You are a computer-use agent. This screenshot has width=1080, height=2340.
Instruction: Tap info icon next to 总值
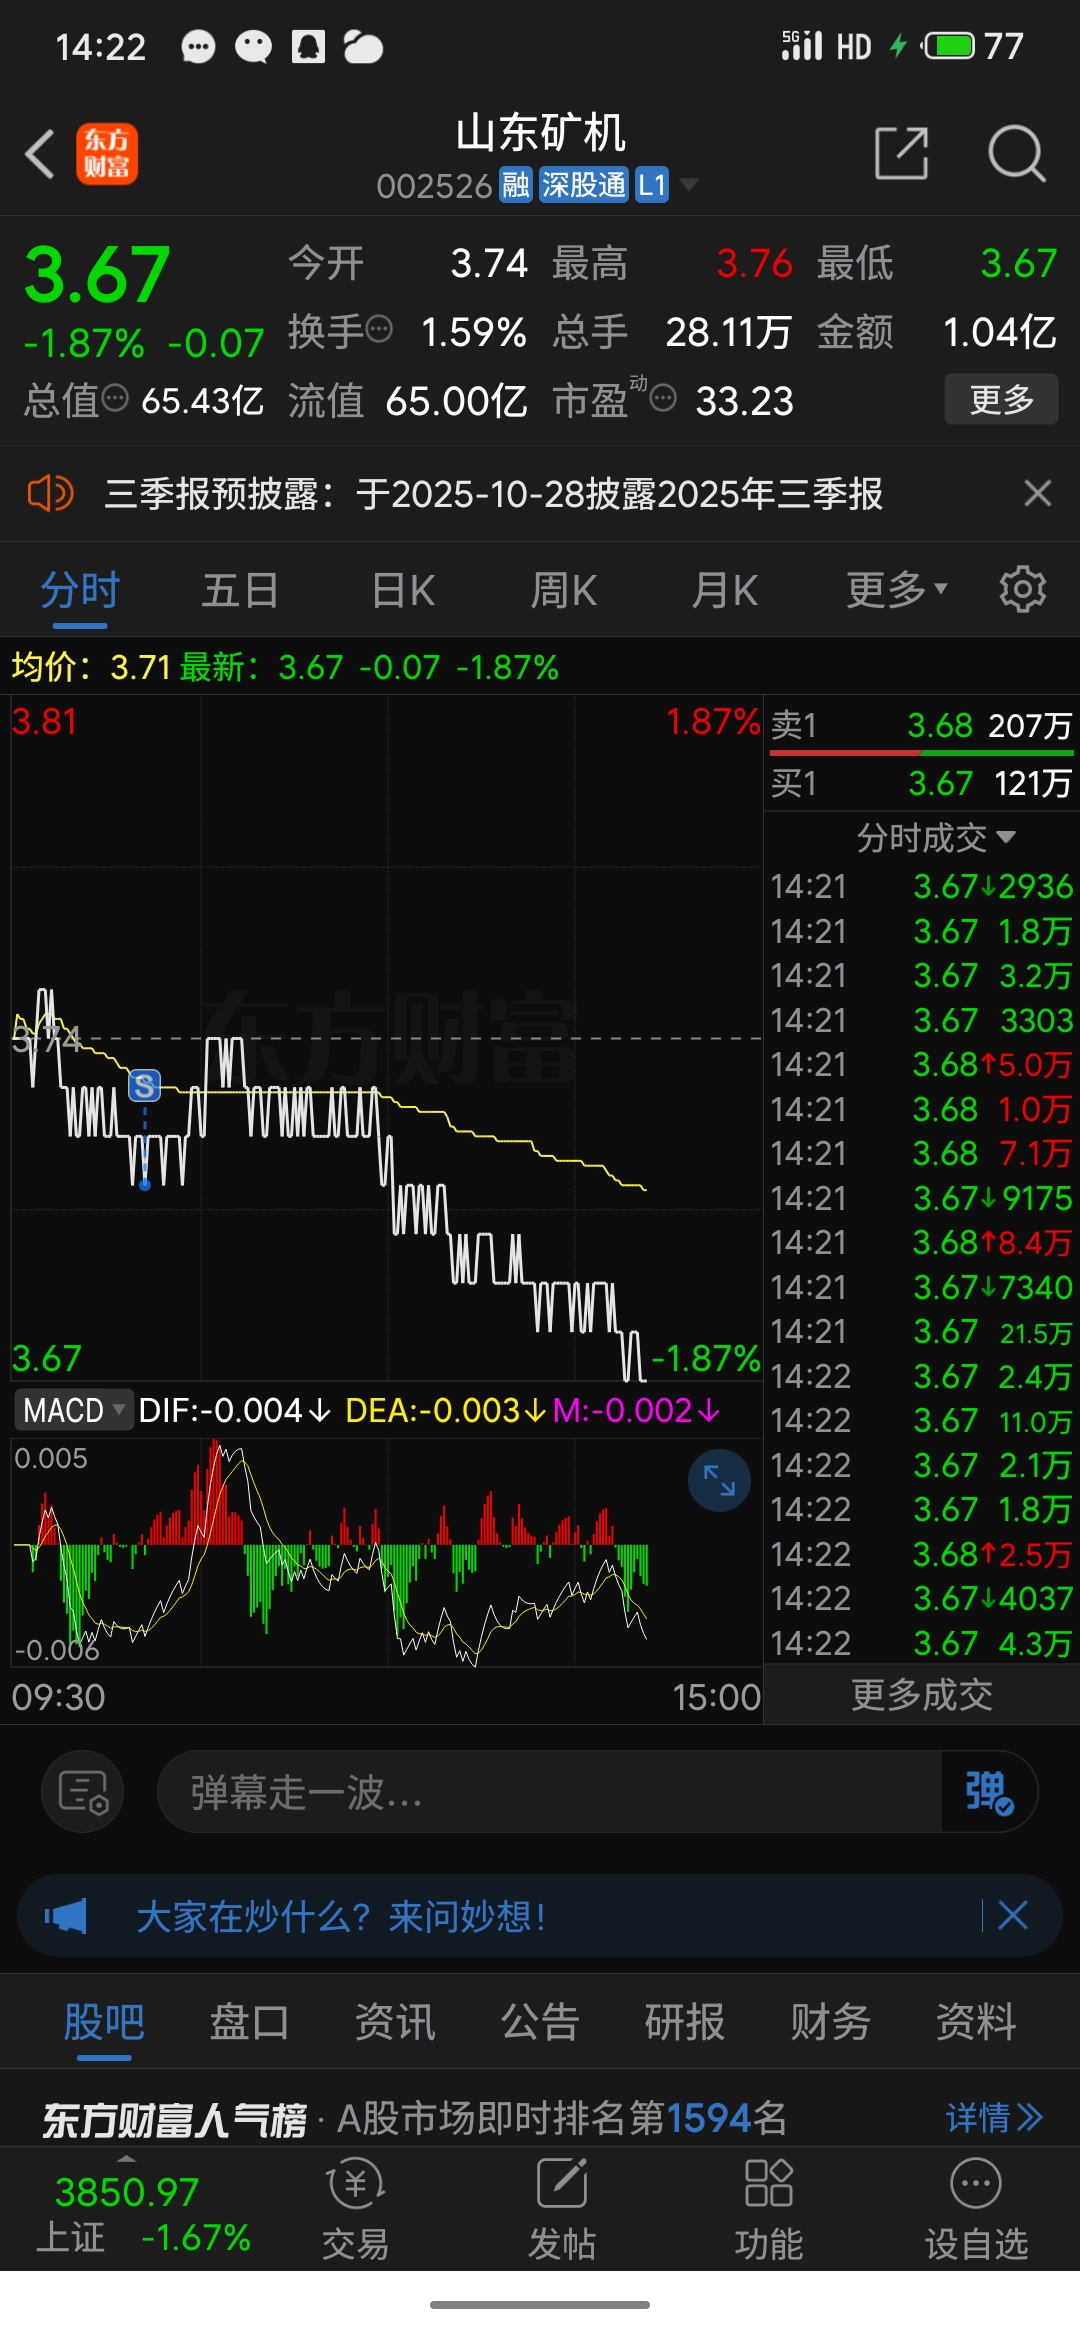[116, 399]
